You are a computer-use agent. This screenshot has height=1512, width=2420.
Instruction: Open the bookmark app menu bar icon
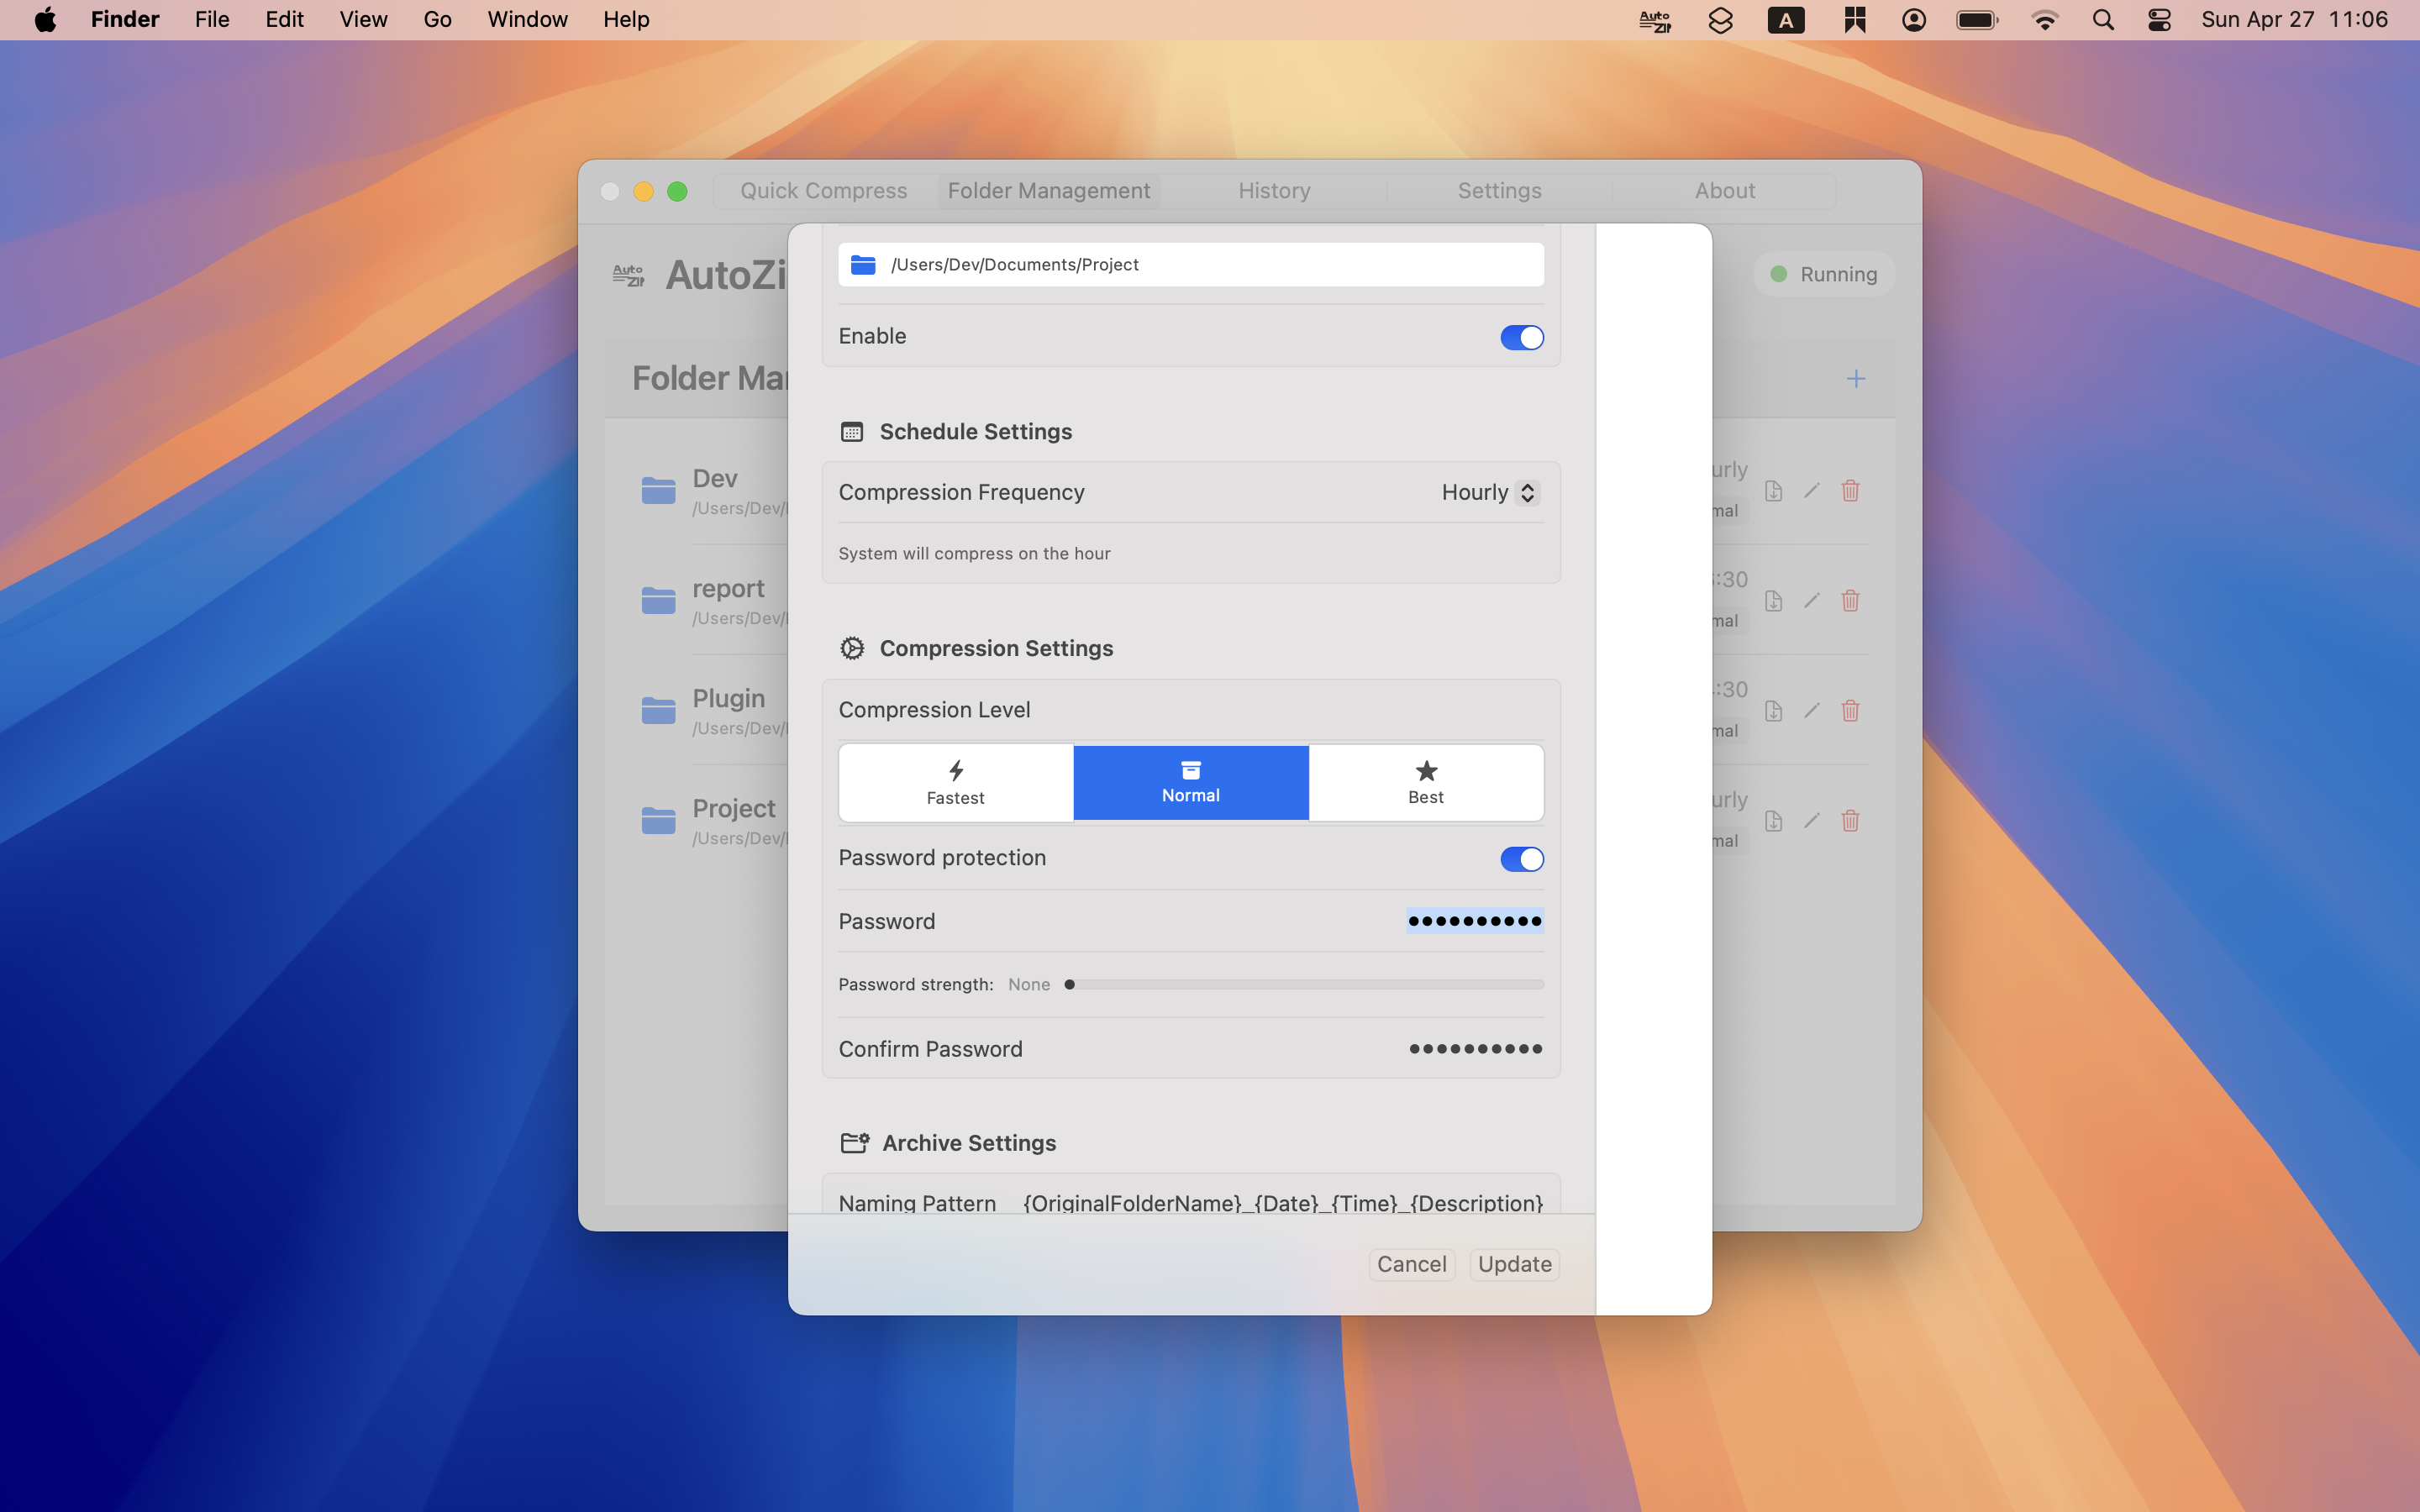(1855, 20)
